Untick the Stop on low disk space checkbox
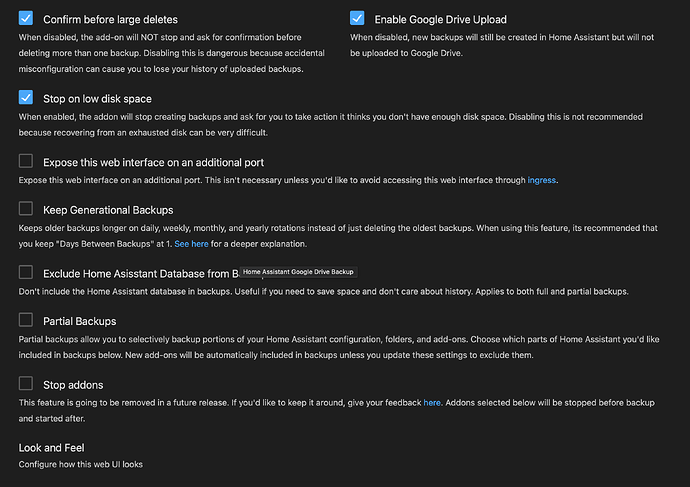Viewport: 690px width, 487px height. pos(26,97)
